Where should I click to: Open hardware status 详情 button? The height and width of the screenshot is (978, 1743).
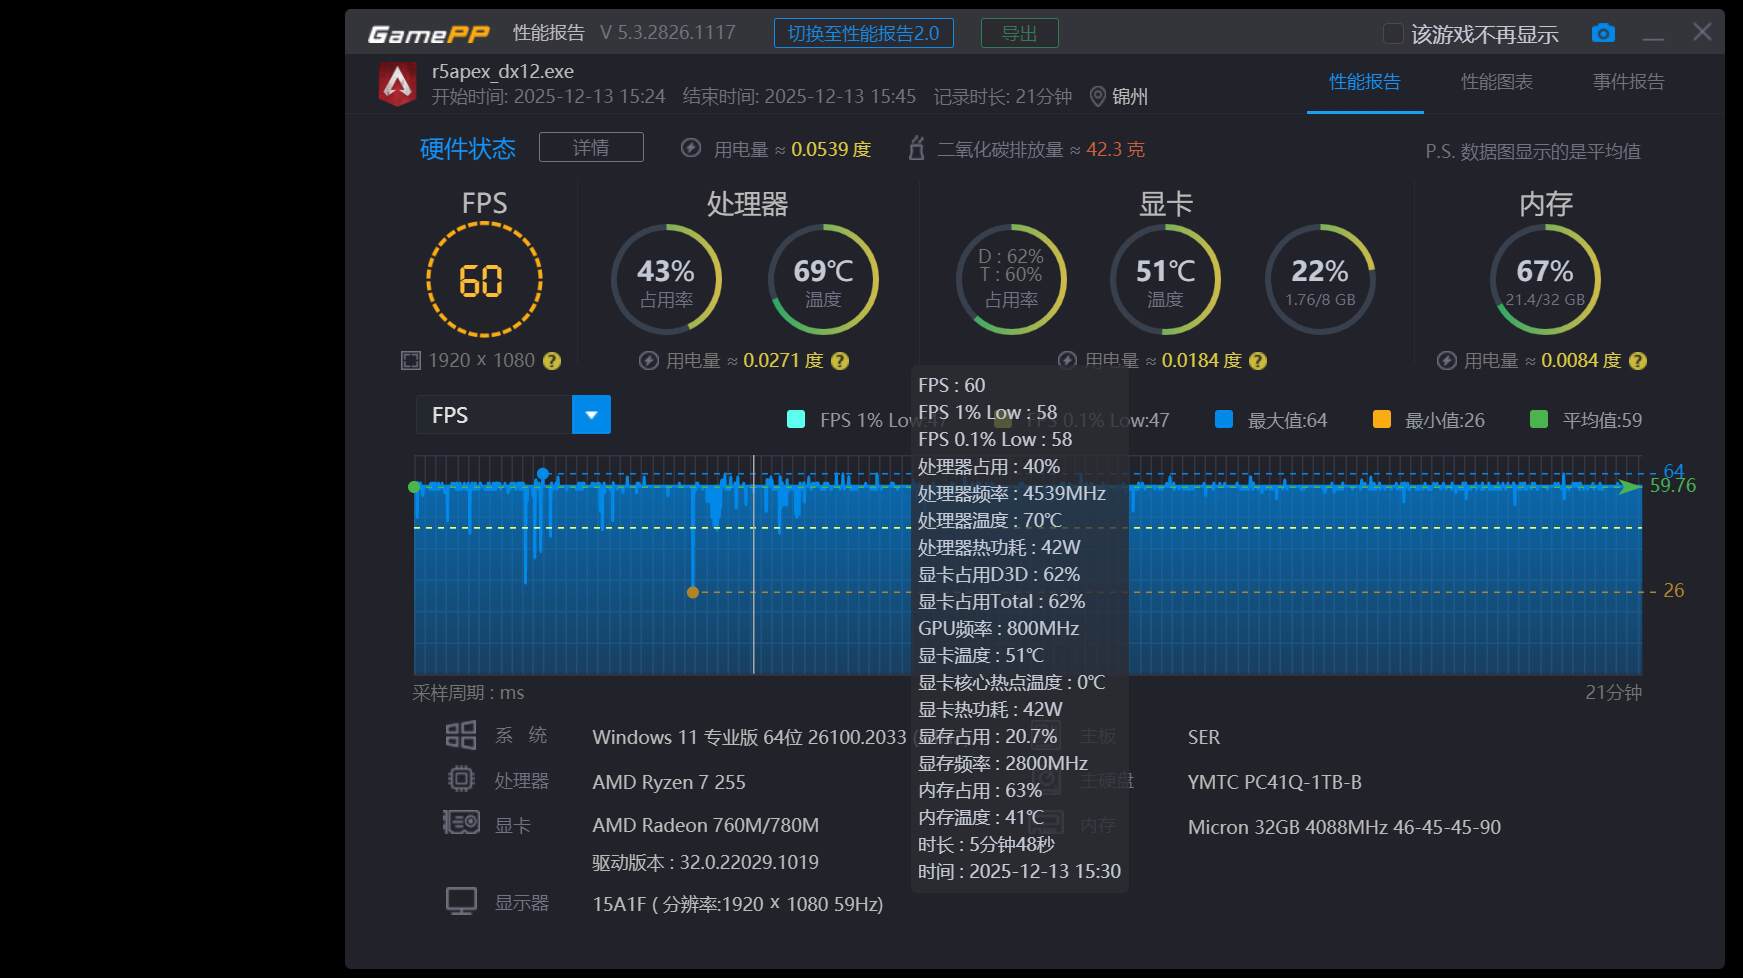591,148
